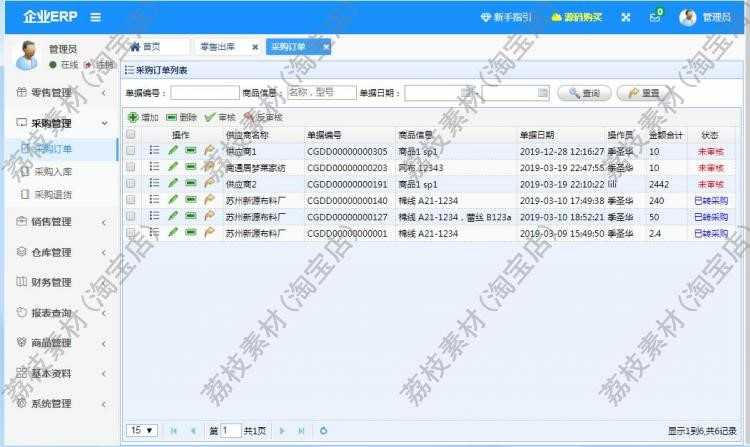Expand the 仓库管理 sidebar menu
Viewport: 750px width, 447px height.
coord(62,252)
